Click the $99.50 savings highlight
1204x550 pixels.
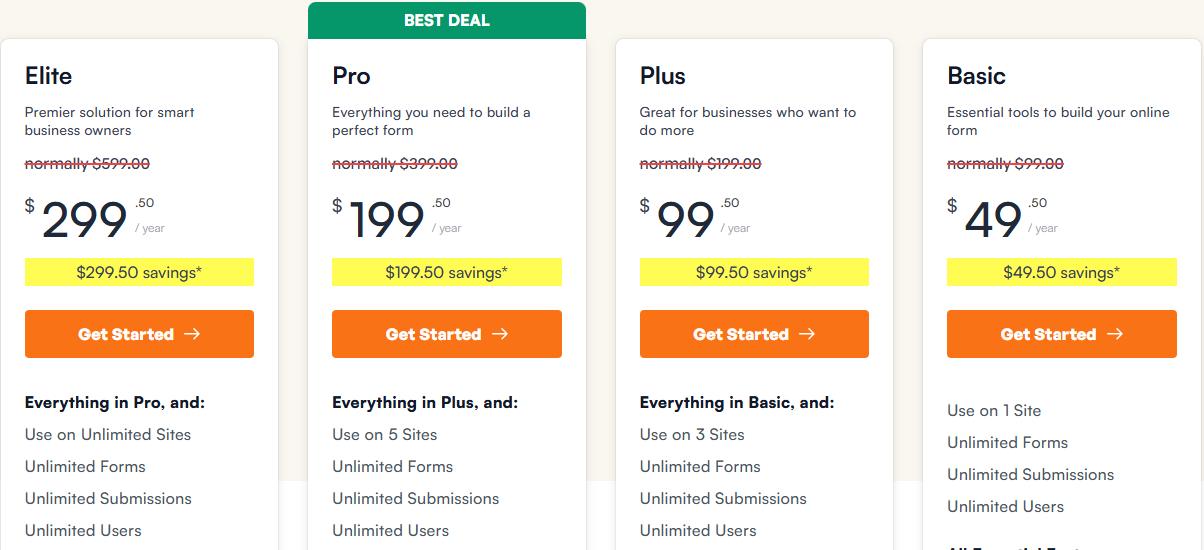point(754,272)
